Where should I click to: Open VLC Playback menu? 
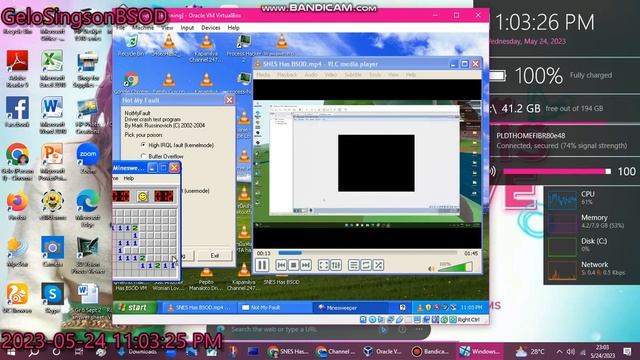[x=287, y=75]
